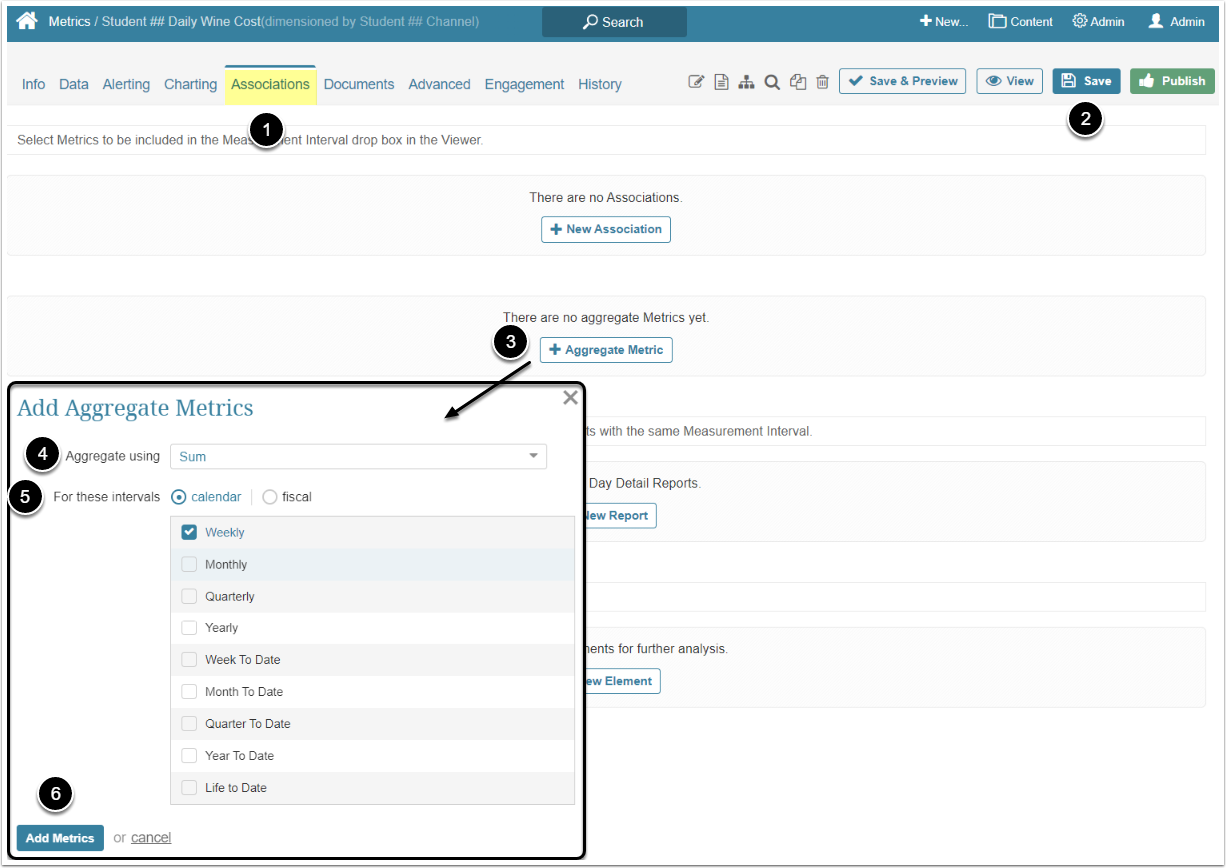Click the magnifier icon beside hierarchy icon

click(x=772, y=82)
